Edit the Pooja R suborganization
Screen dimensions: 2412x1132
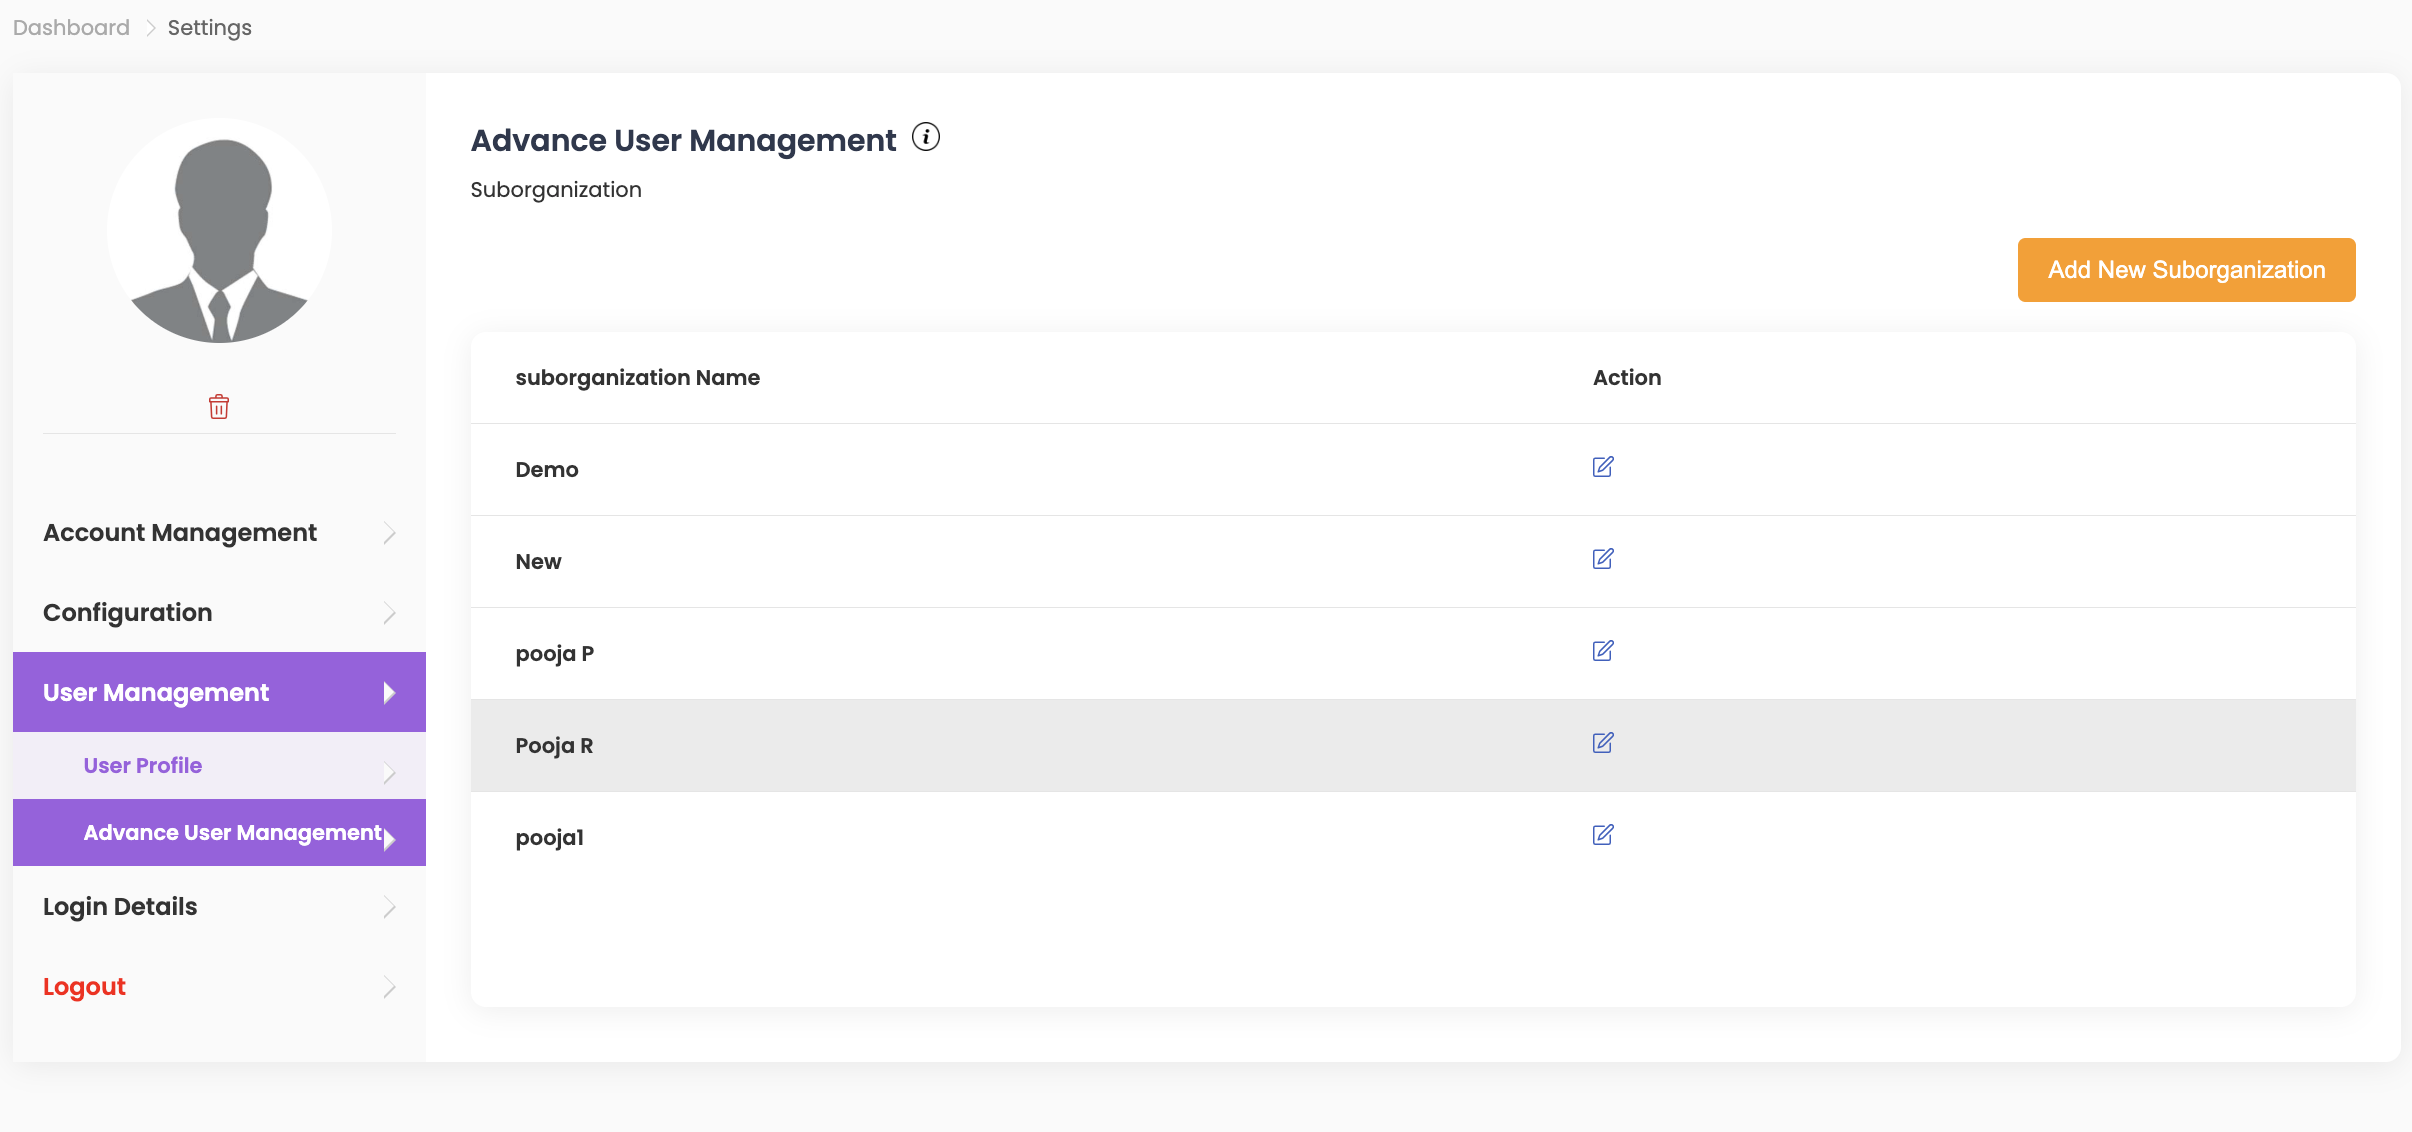click(1602, 743)
